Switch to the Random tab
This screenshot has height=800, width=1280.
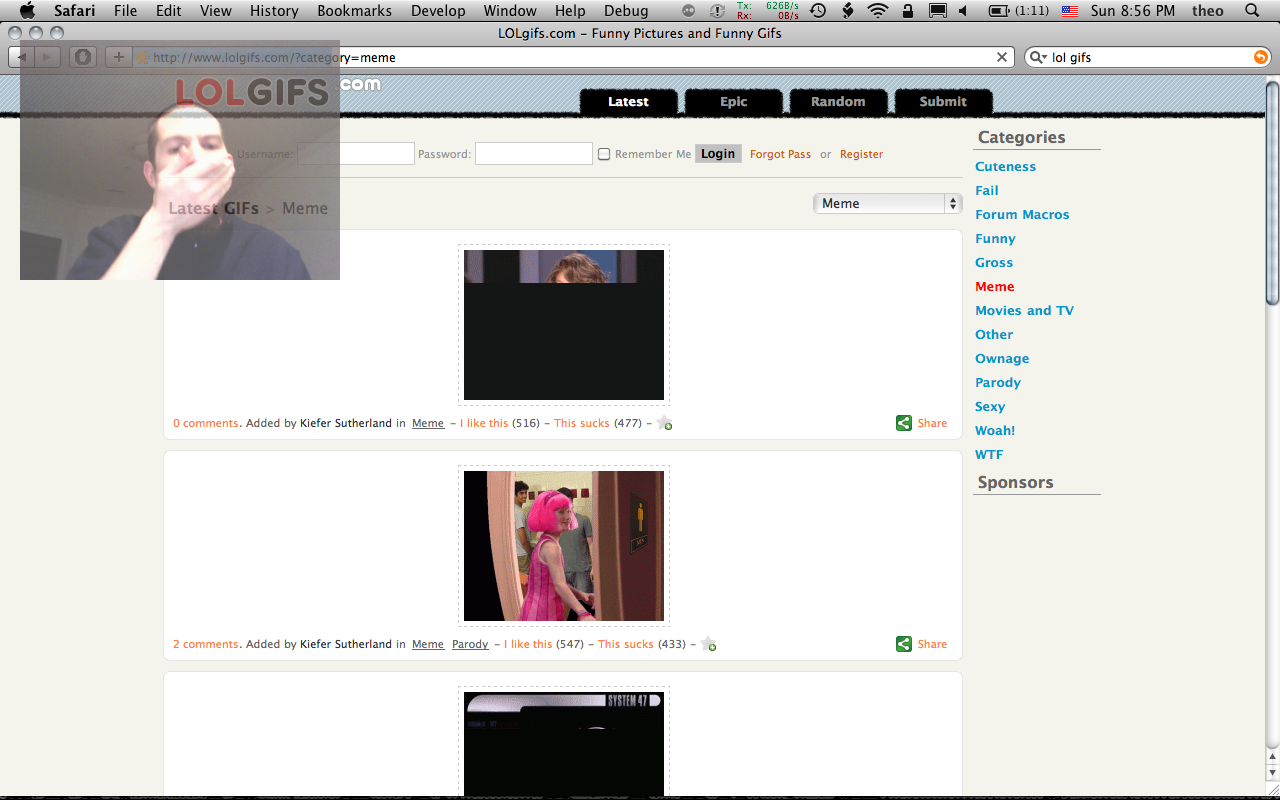click(838, 101)
